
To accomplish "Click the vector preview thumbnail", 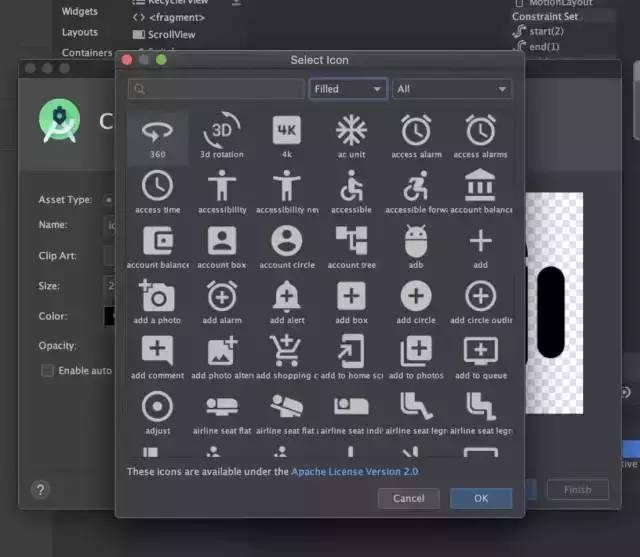I will coord(554,303).
